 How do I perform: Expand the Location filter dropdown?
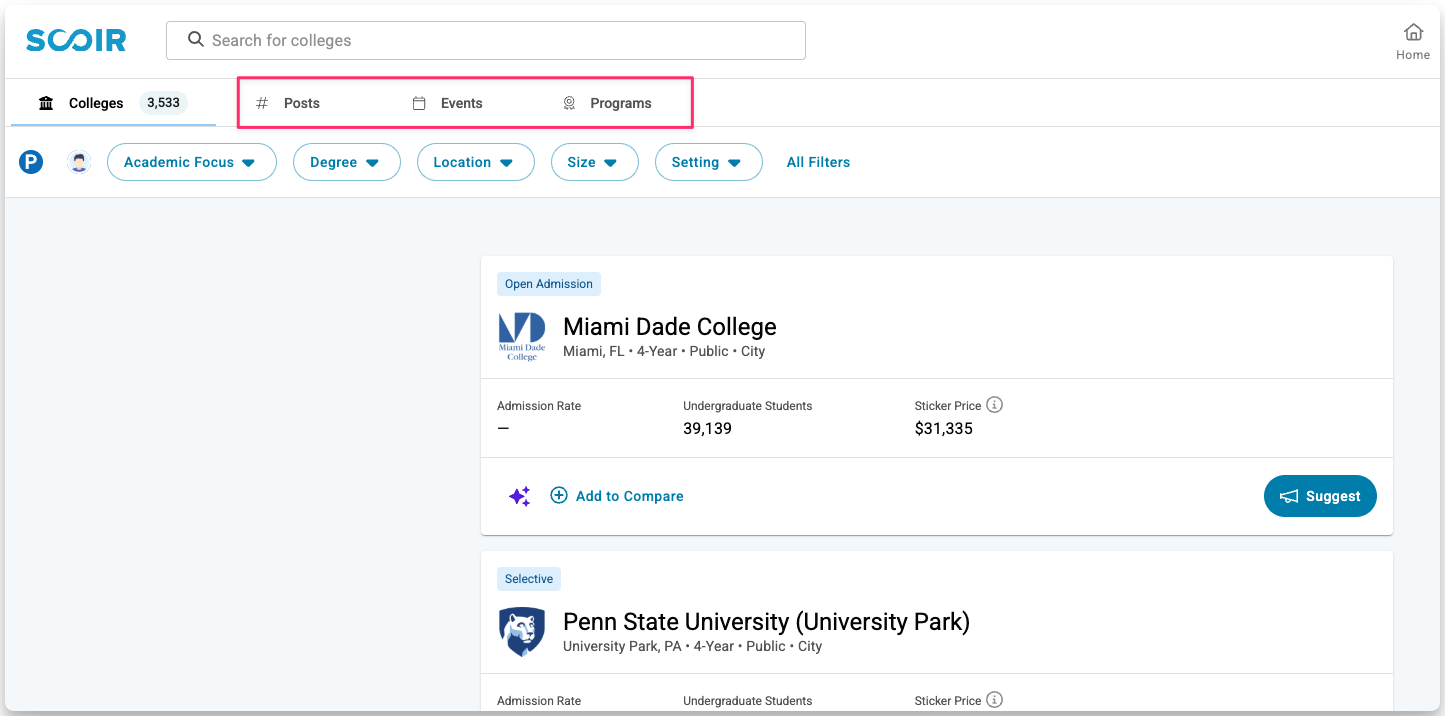point(475,162)
